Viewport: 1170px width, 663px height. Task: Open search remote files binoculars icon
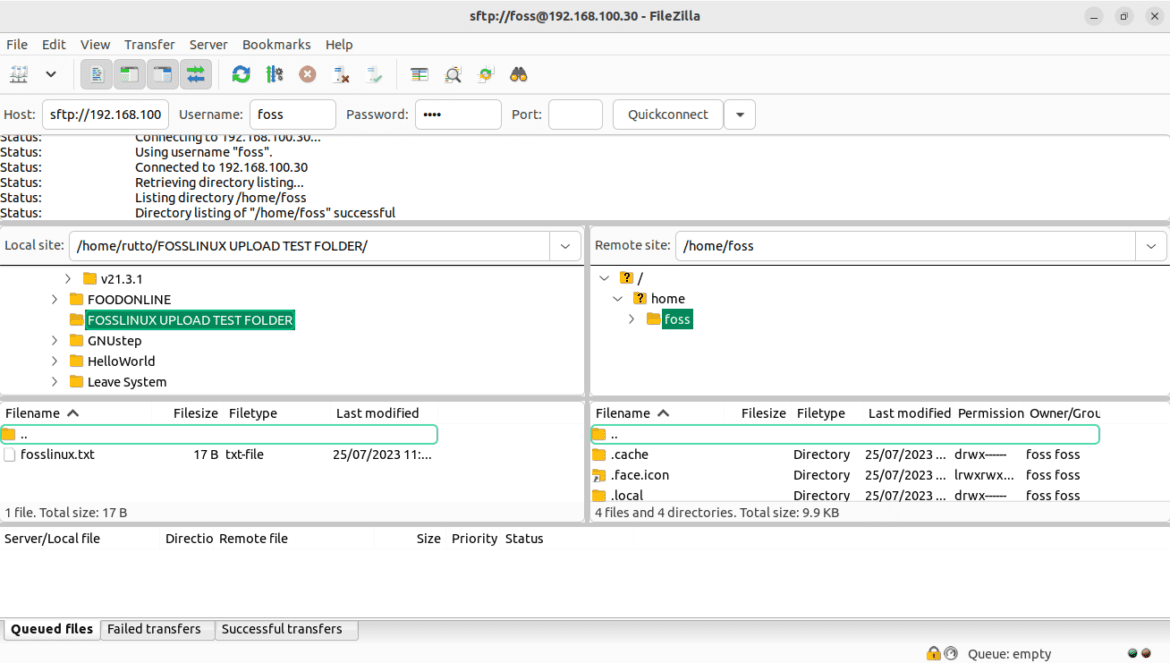518,75
